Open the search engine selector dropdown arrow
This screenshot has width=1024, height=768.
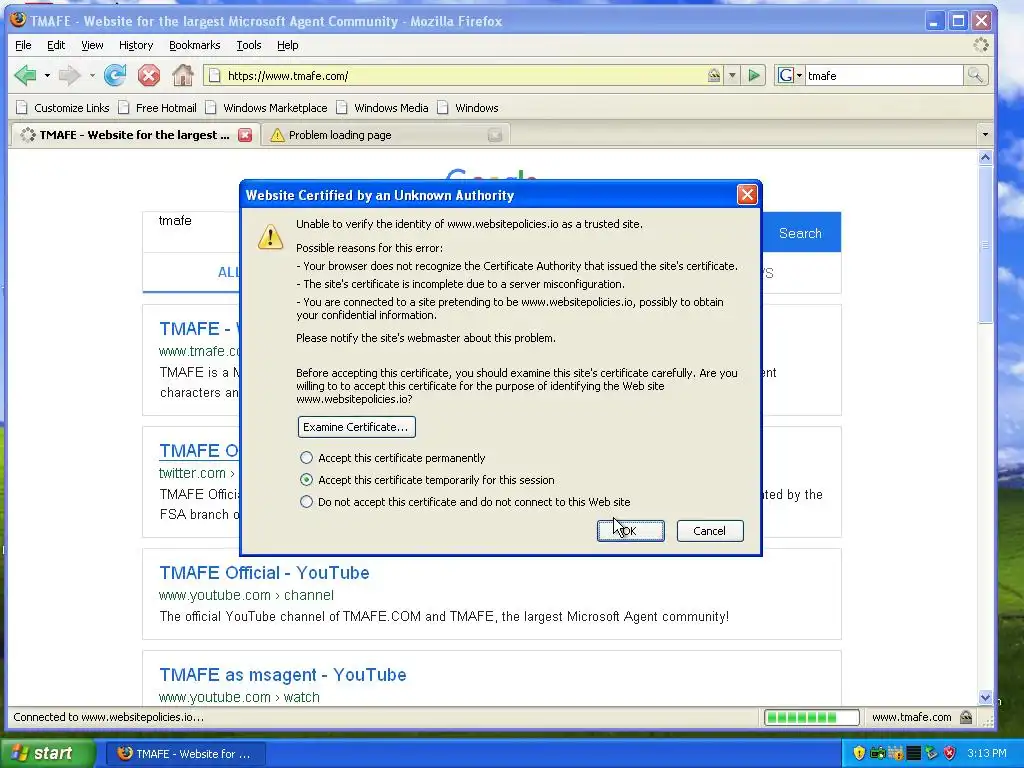(x=799, y=76)
